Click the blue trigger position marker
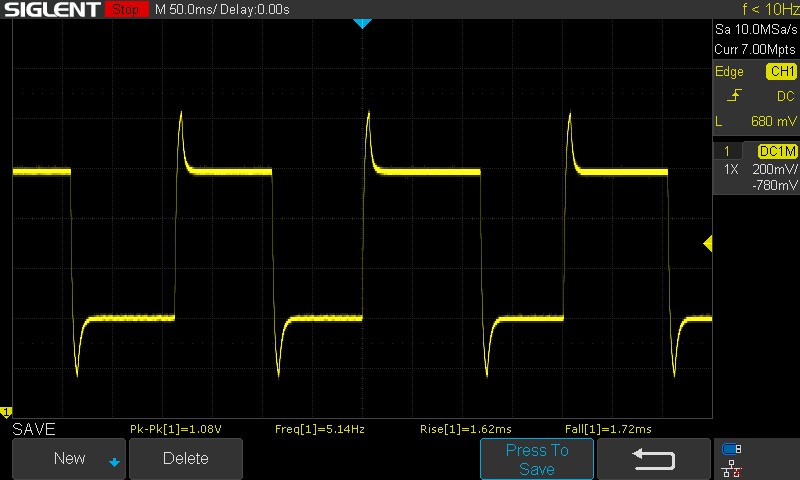 (362, 23)
